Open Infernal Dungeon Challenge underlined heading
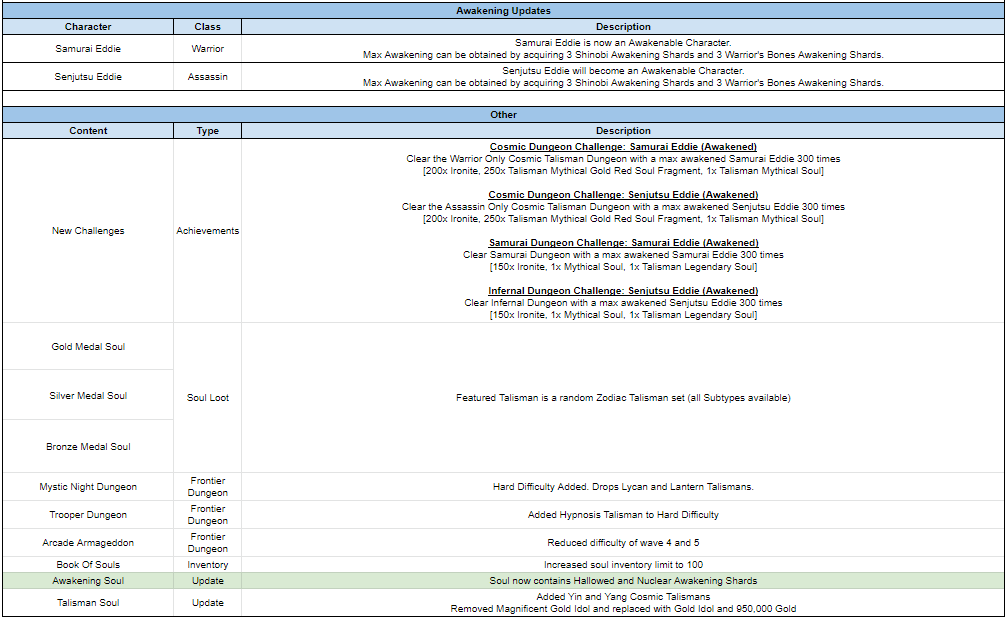Screen dimensions: 1007x619 623,291
